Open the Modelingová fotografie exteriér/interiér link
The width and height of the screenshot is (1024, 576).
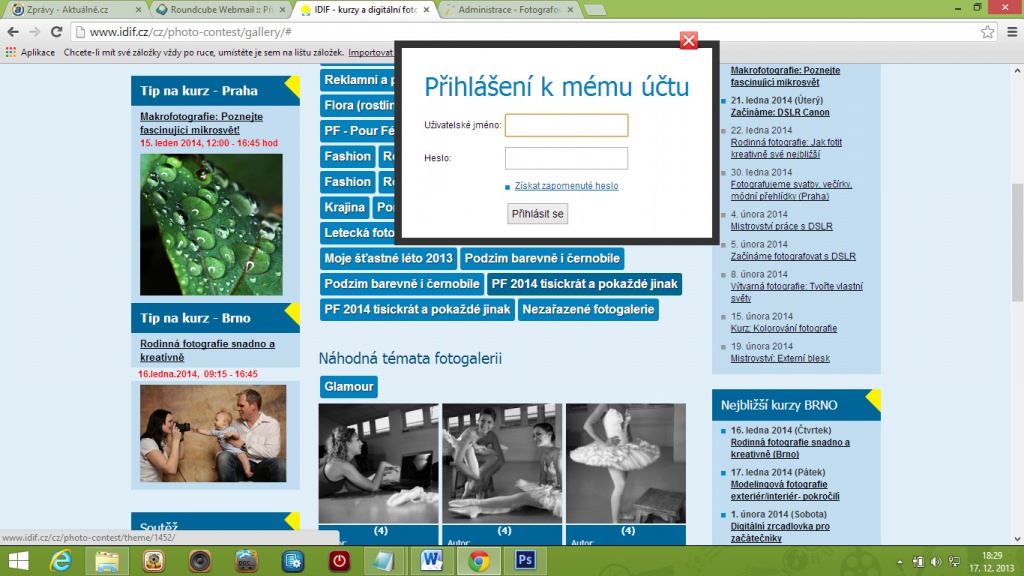tap(785, 490)
